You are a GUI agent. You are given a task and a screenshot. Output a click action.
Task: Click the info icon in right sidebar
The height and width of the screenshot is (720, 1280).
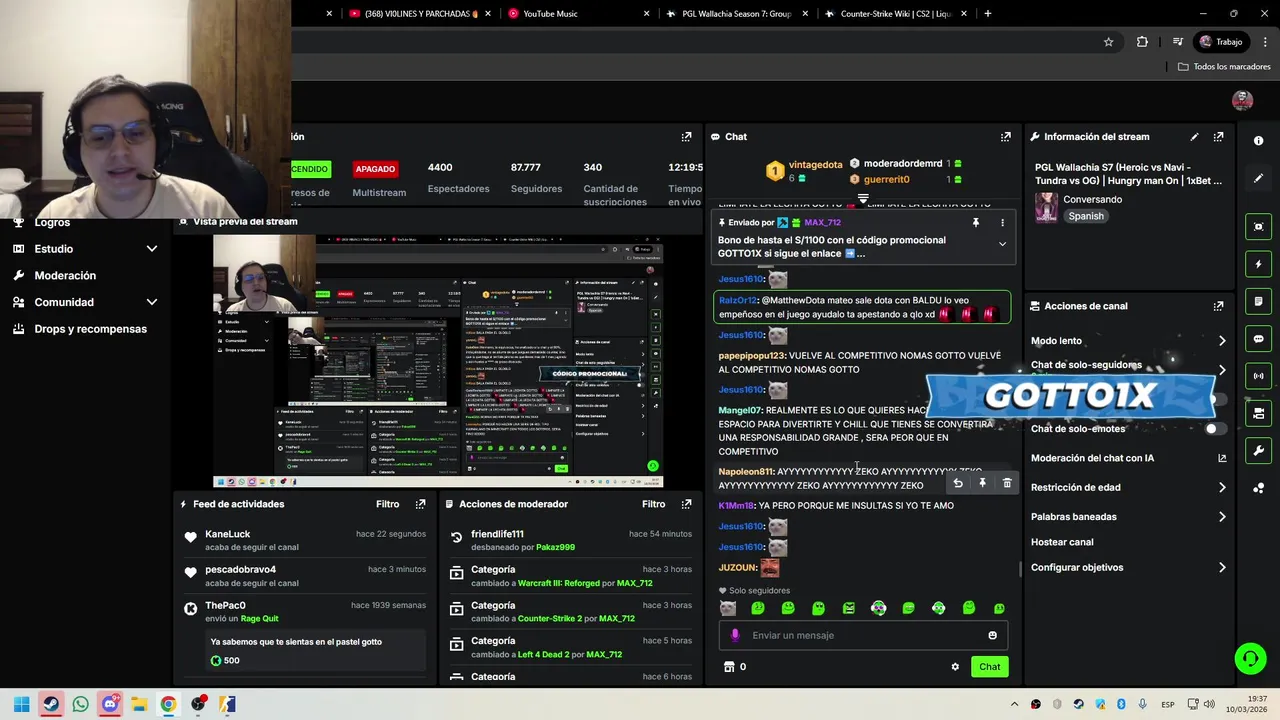click(x=1258, y=141)
